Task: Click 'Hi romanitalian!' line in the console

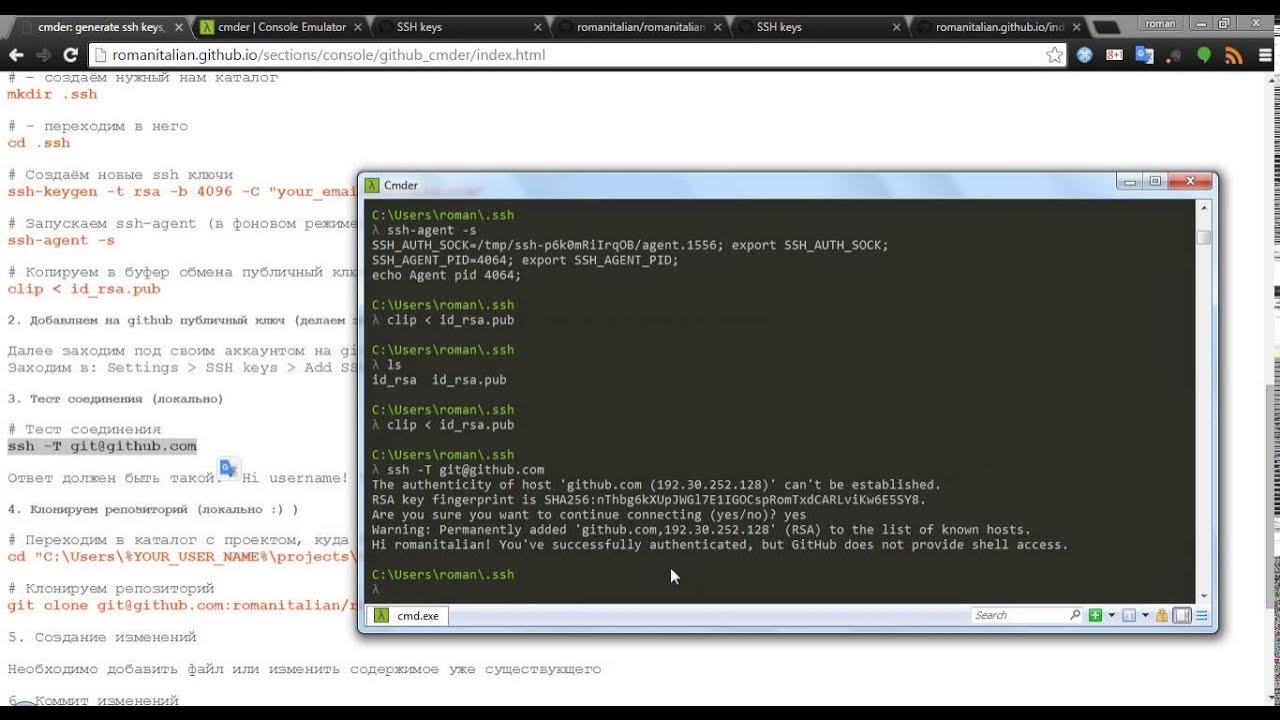Action: (x=720, y=545)
